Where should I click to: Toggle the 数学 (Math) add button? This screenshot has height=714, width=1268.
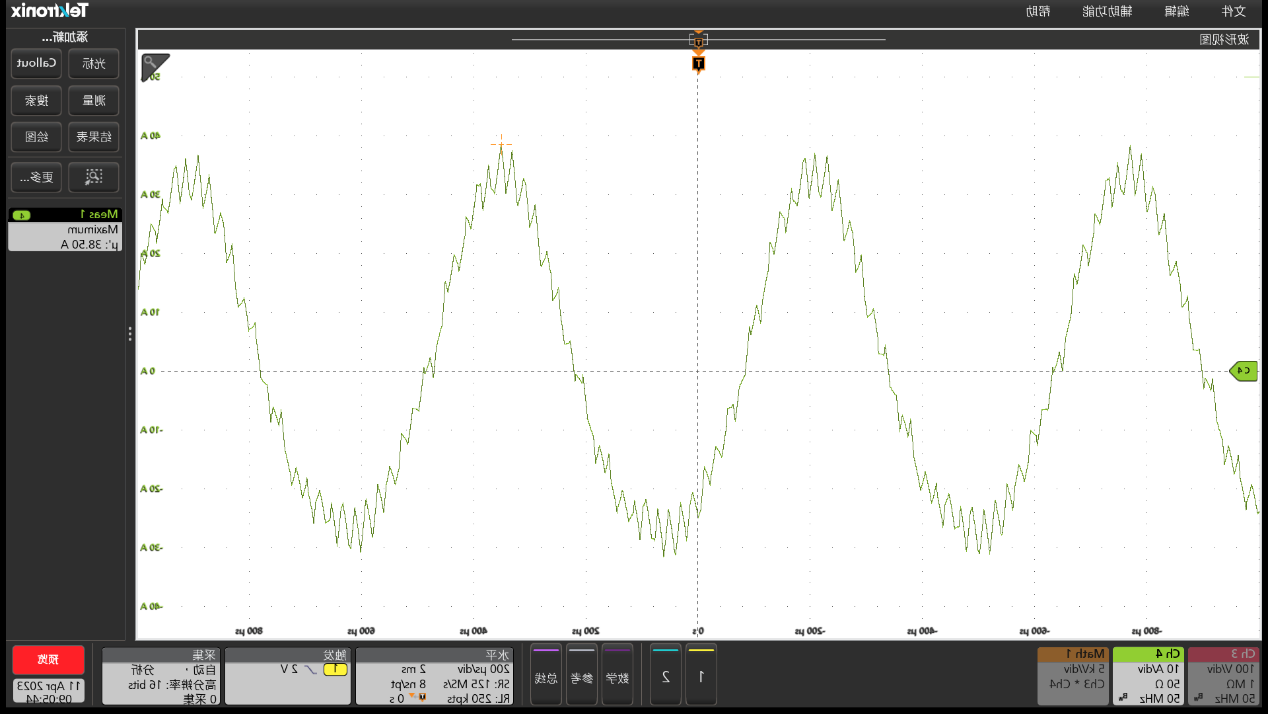(617, 675)
